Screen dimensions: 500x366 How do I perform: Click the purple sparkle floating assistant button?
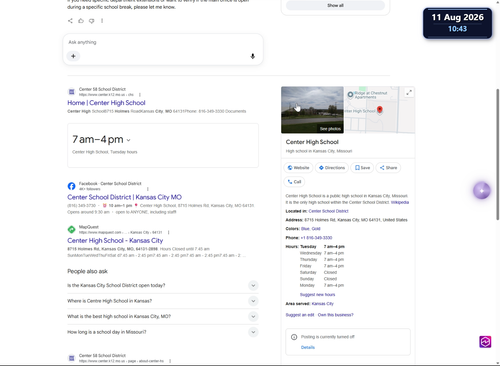pyautogui.click(x=482, y=191)
